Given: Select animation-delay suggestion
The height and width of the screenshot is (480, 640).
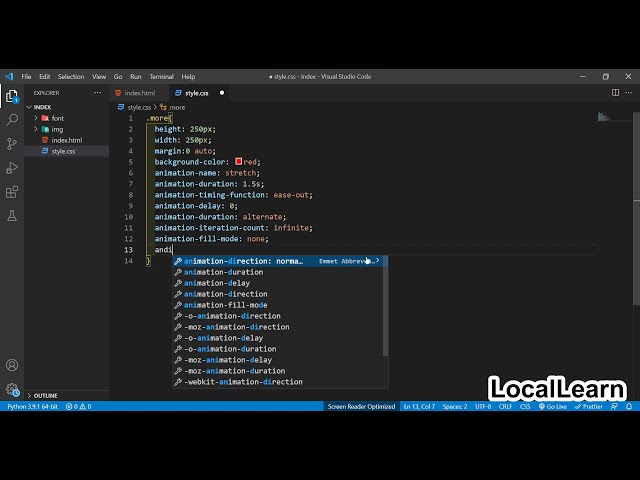Looking at the screenshot, I should click(x=278, y=283).
